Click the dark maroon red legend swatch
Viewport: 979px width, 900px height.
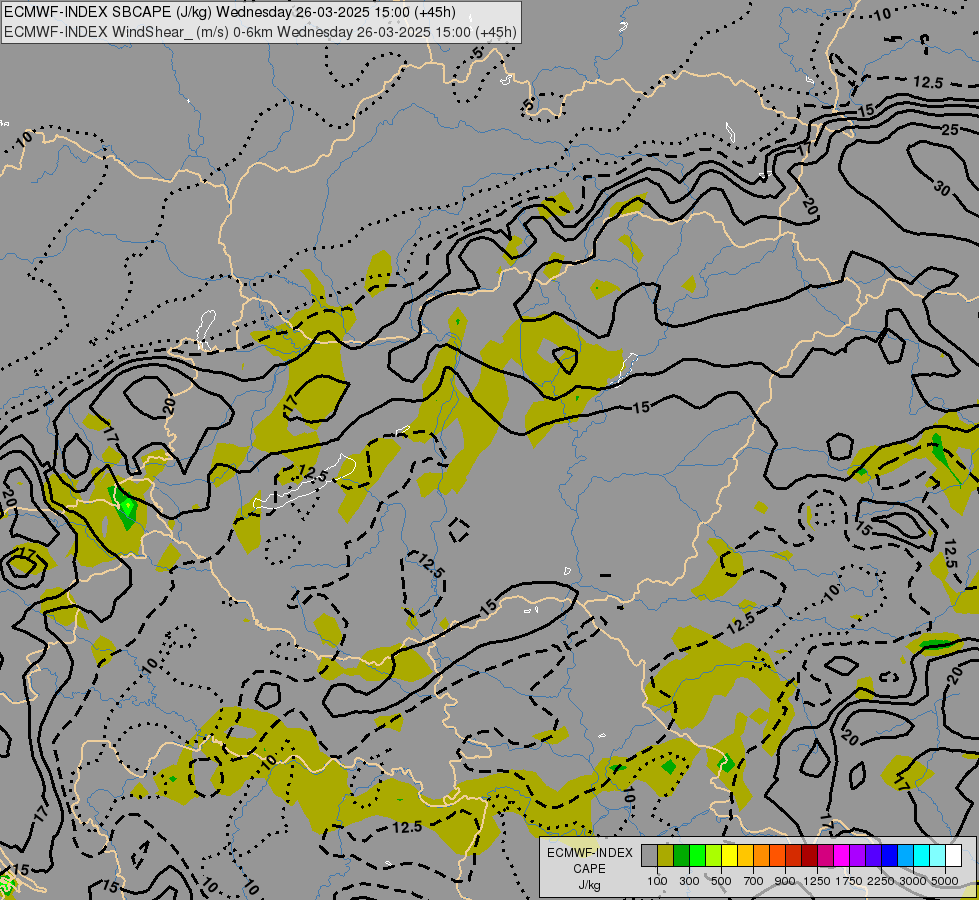[x=809, y=856]
